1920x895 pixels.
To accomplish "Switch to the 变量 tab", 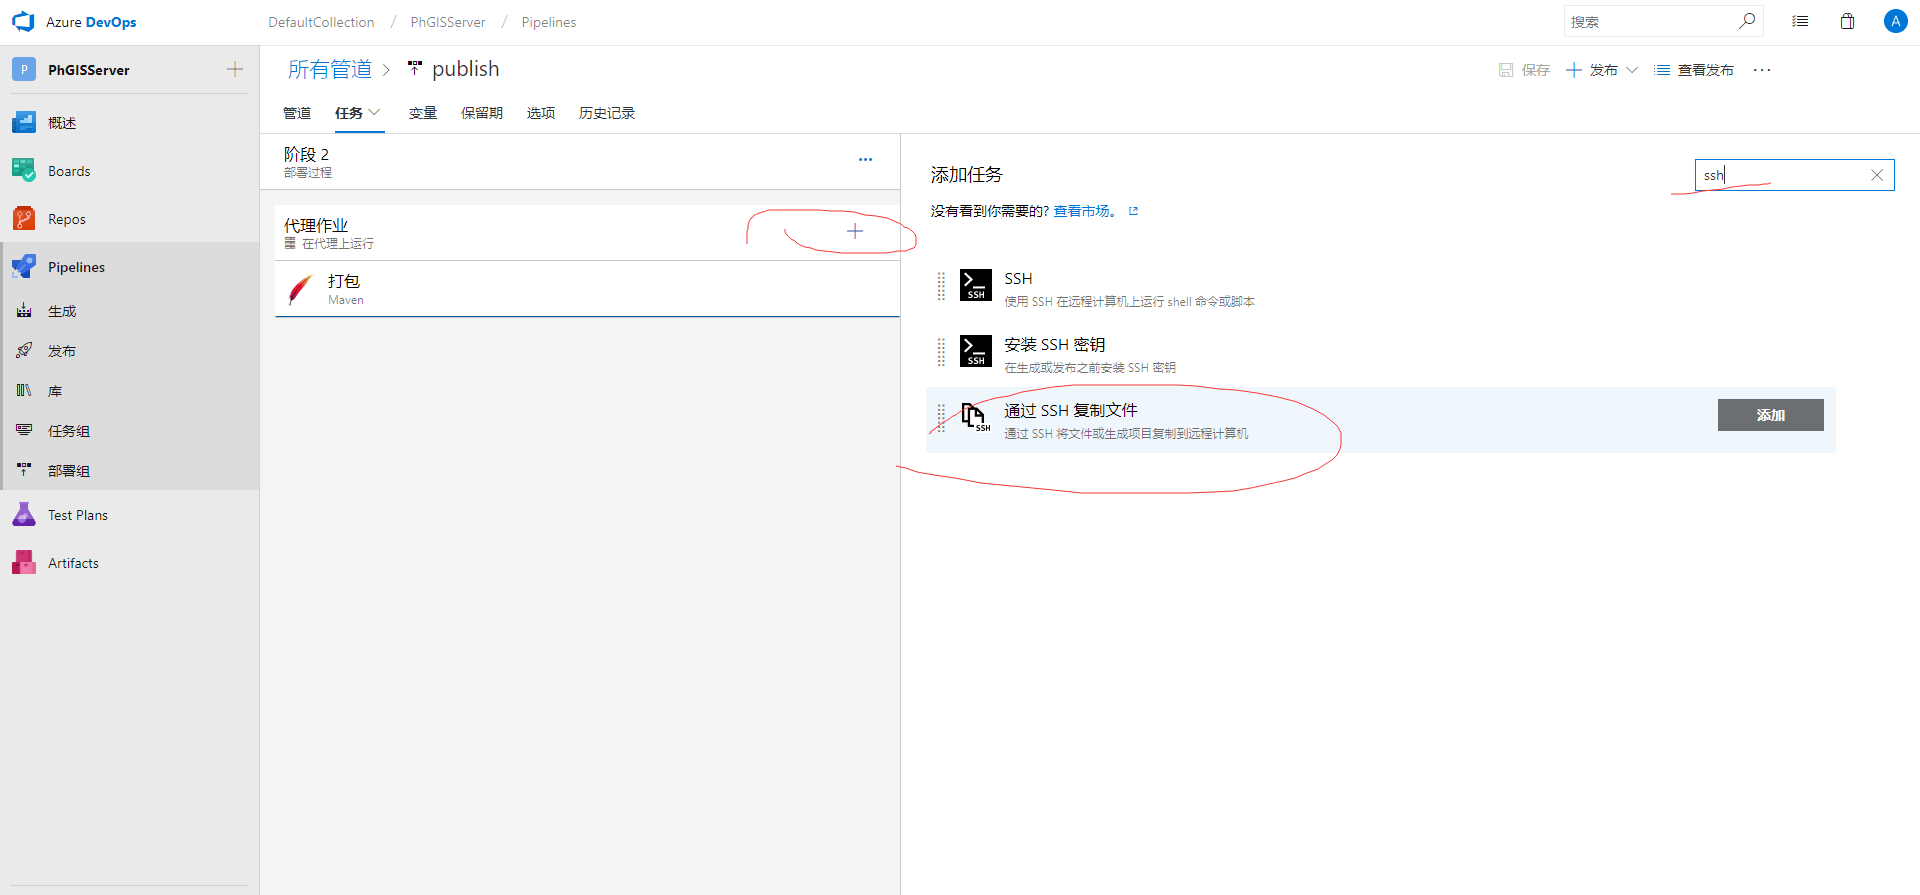I will (422, 113).
